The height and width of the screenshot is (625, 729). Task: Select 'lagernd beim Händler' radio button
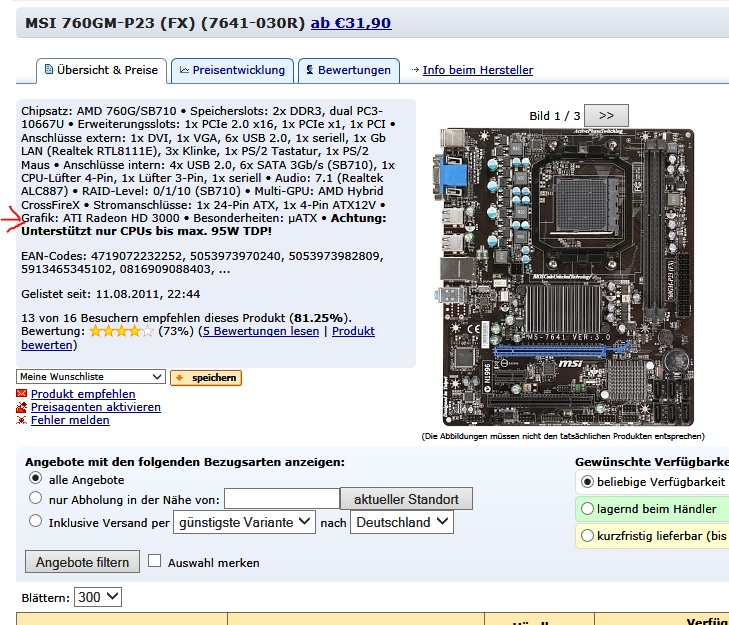587,509
